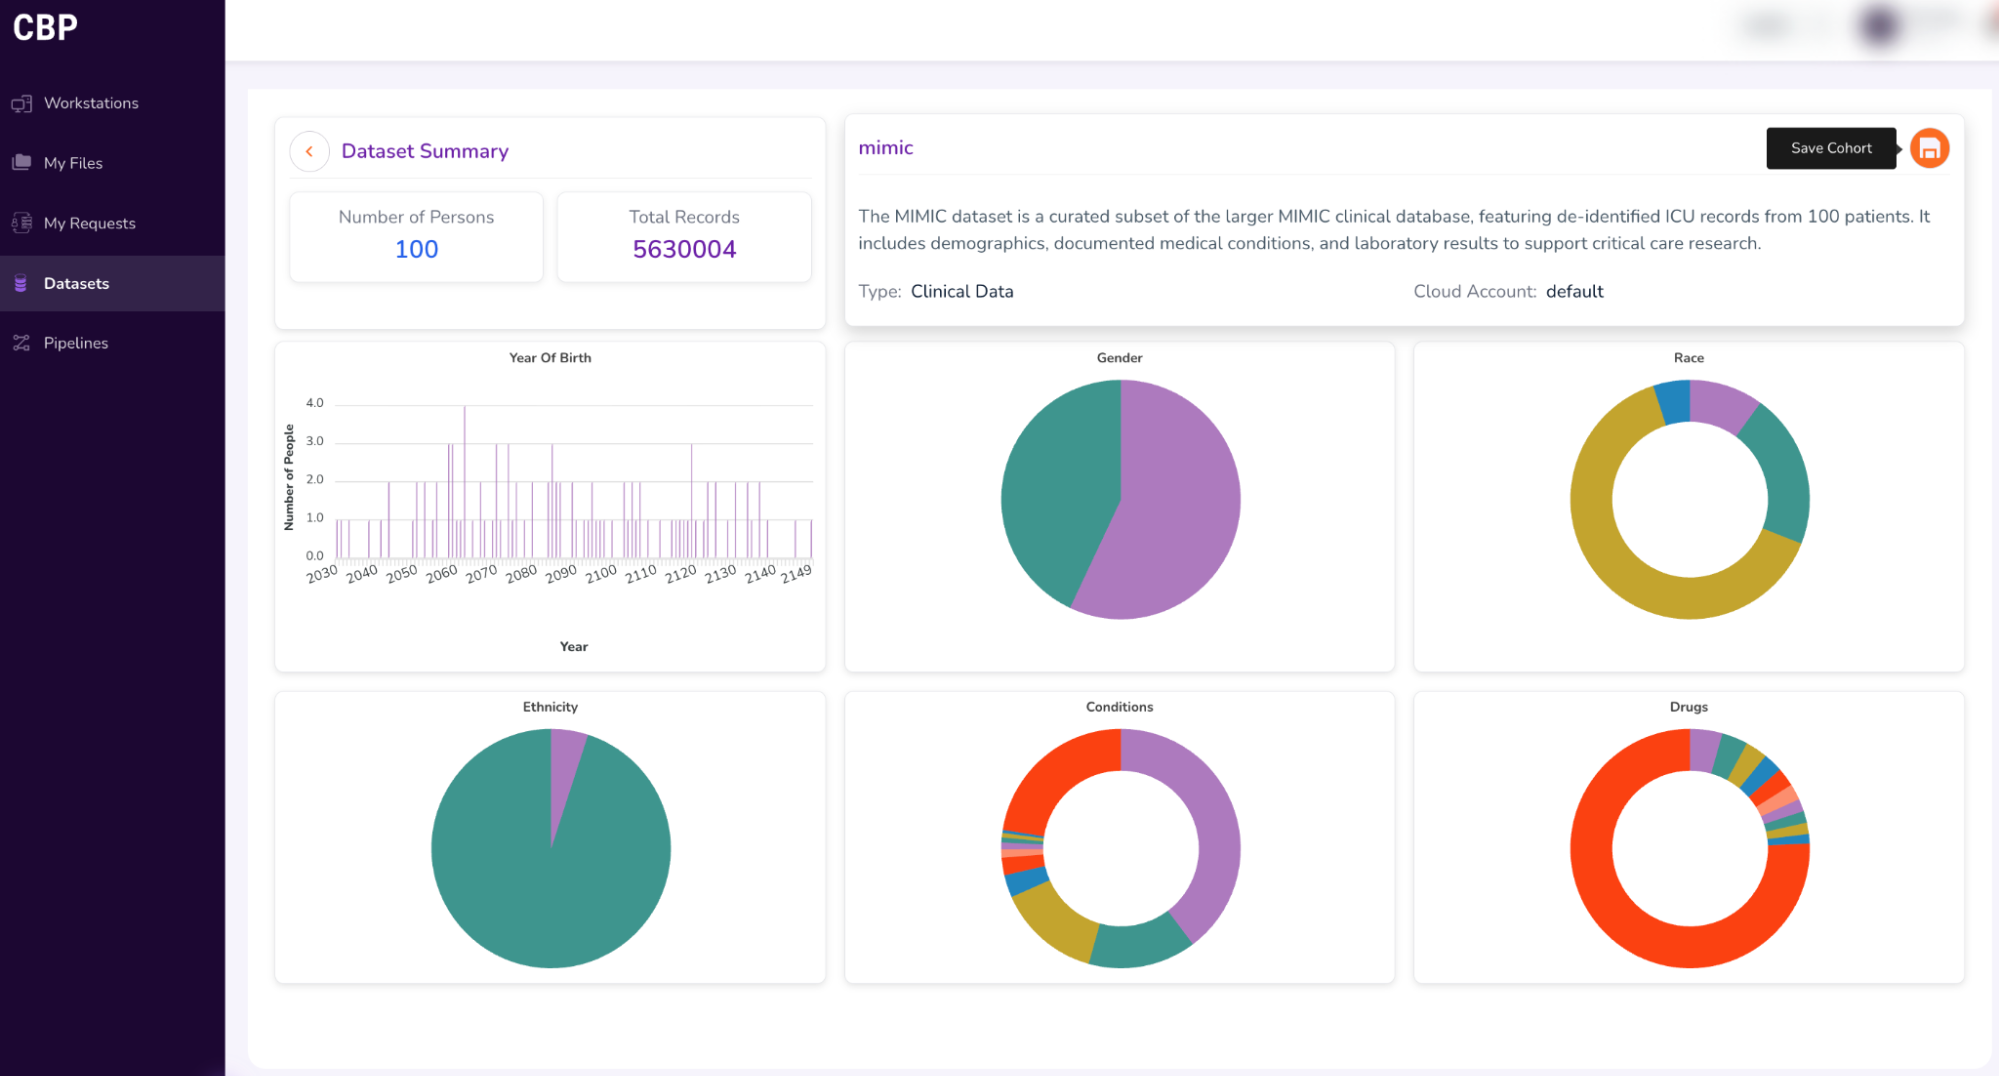Click the teal area of Ethnicity pie

click(x=520, y=880)
